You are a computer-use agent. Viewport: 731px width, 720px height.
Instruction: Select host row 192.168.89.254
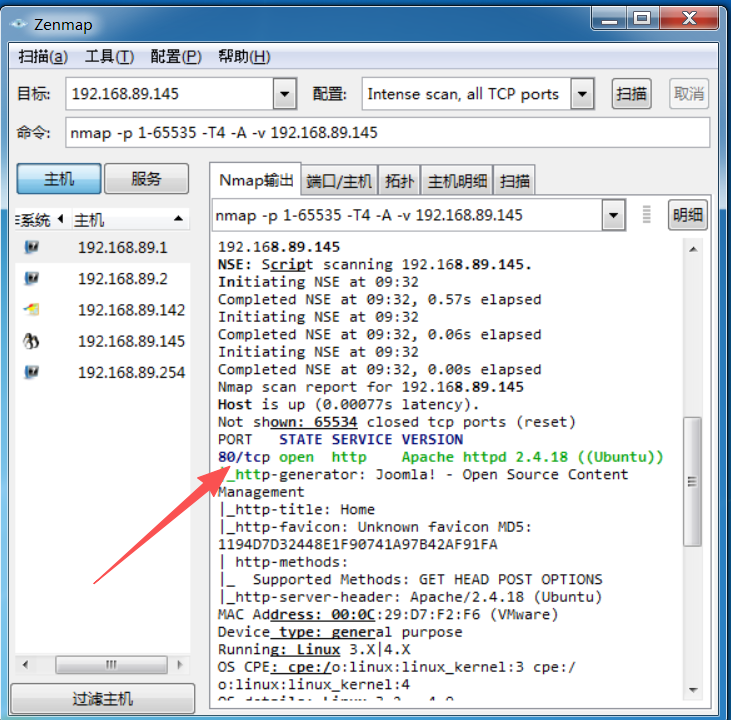point(103,372)
